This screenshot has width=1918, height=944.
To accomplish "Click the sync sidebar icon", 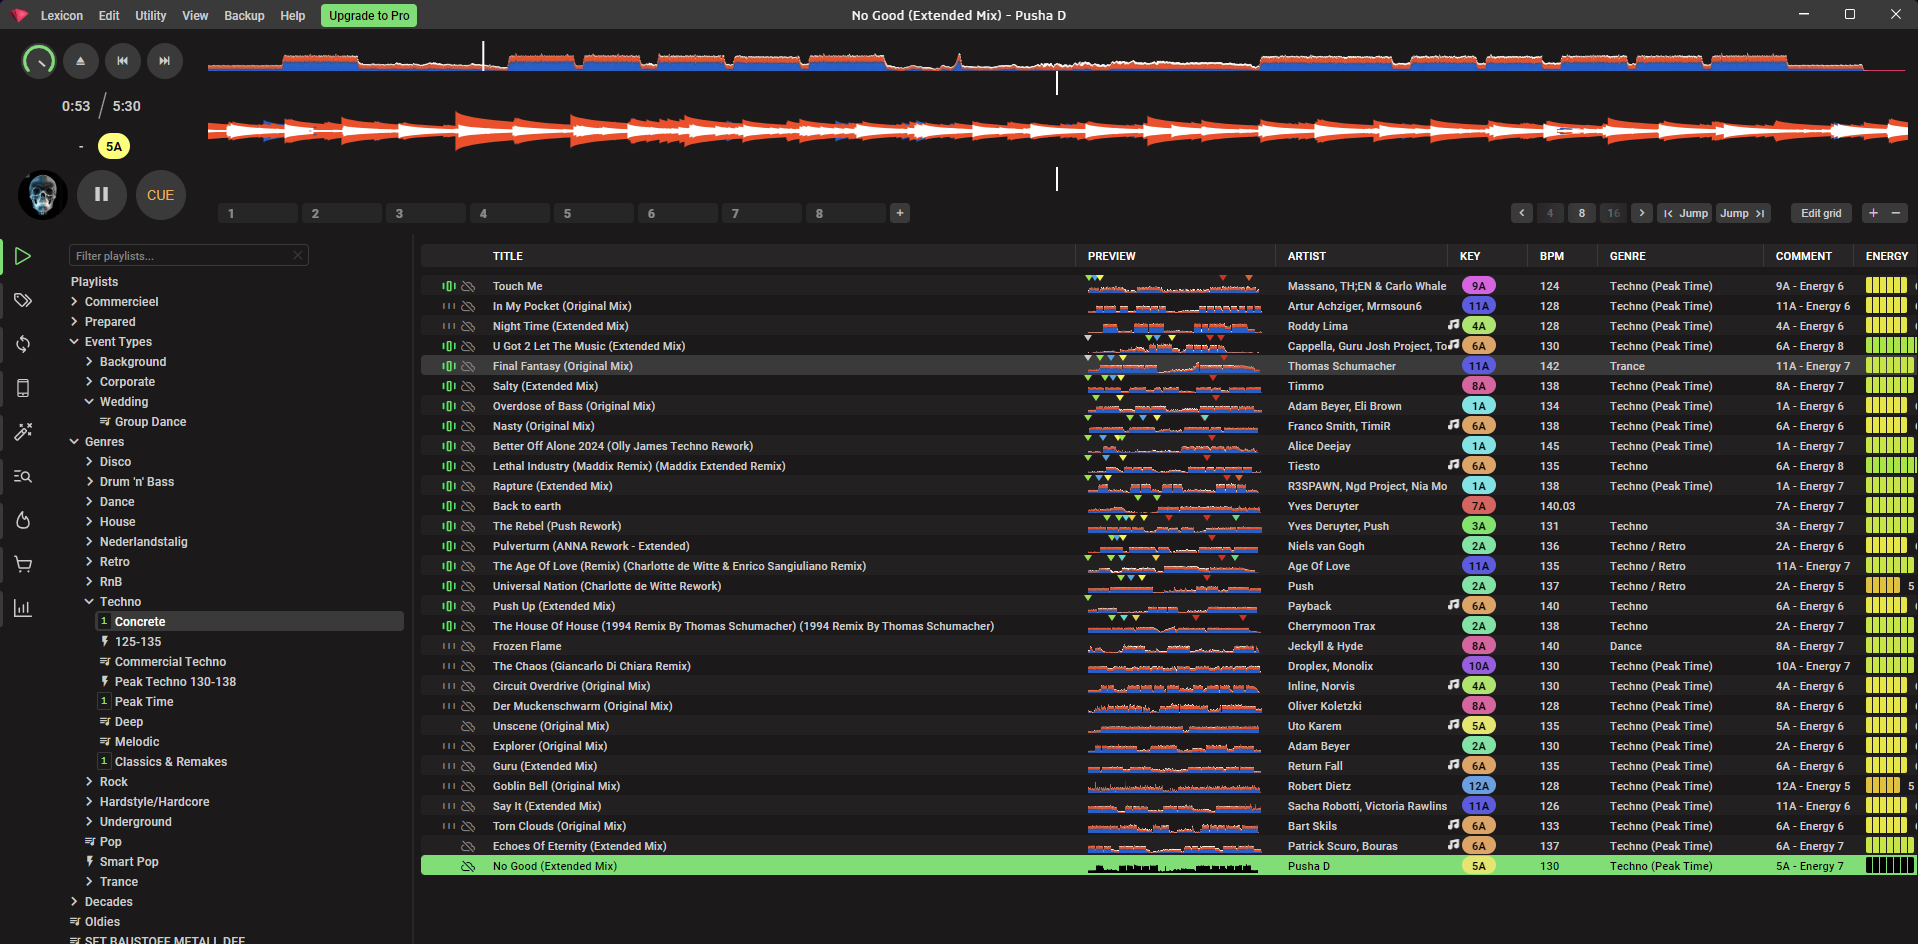I will click(x=23, y=344).
